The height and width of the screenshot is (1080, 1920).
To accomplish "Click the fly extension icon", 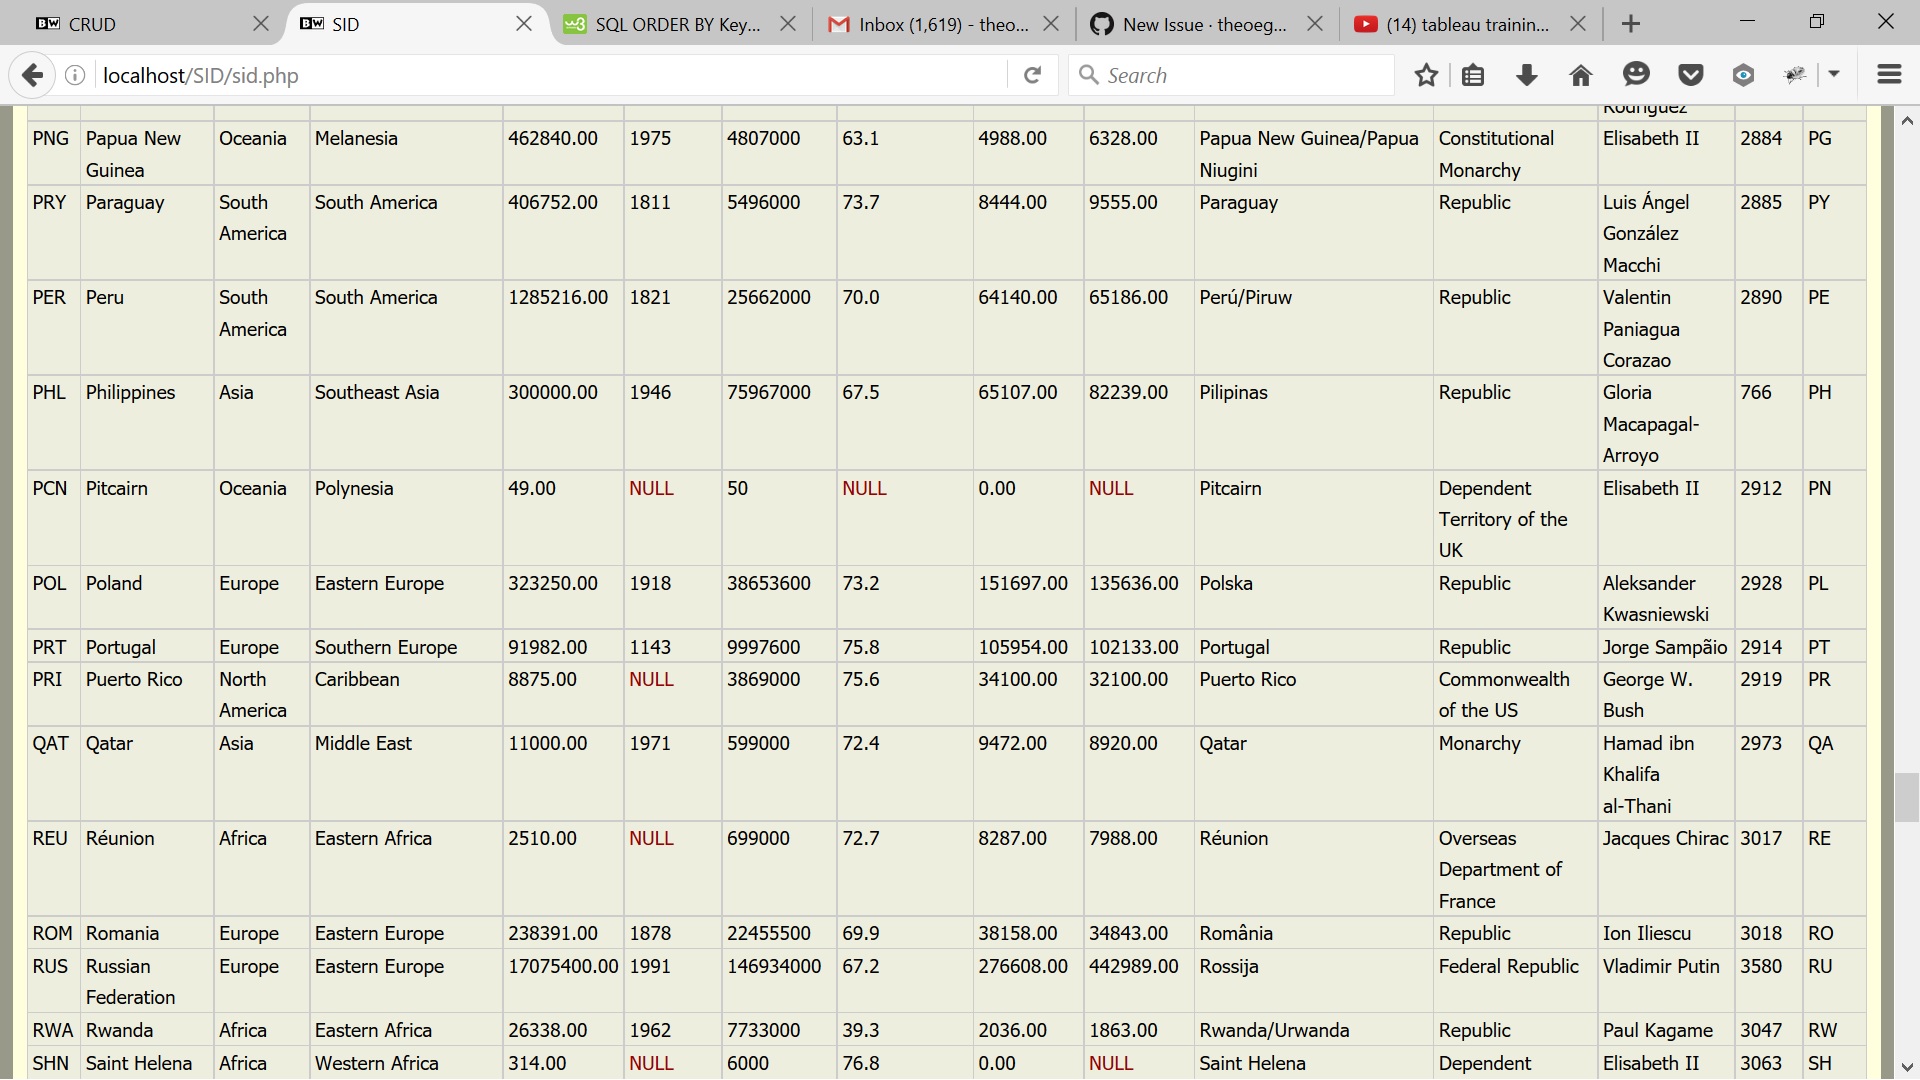I will pos(1796,74).
